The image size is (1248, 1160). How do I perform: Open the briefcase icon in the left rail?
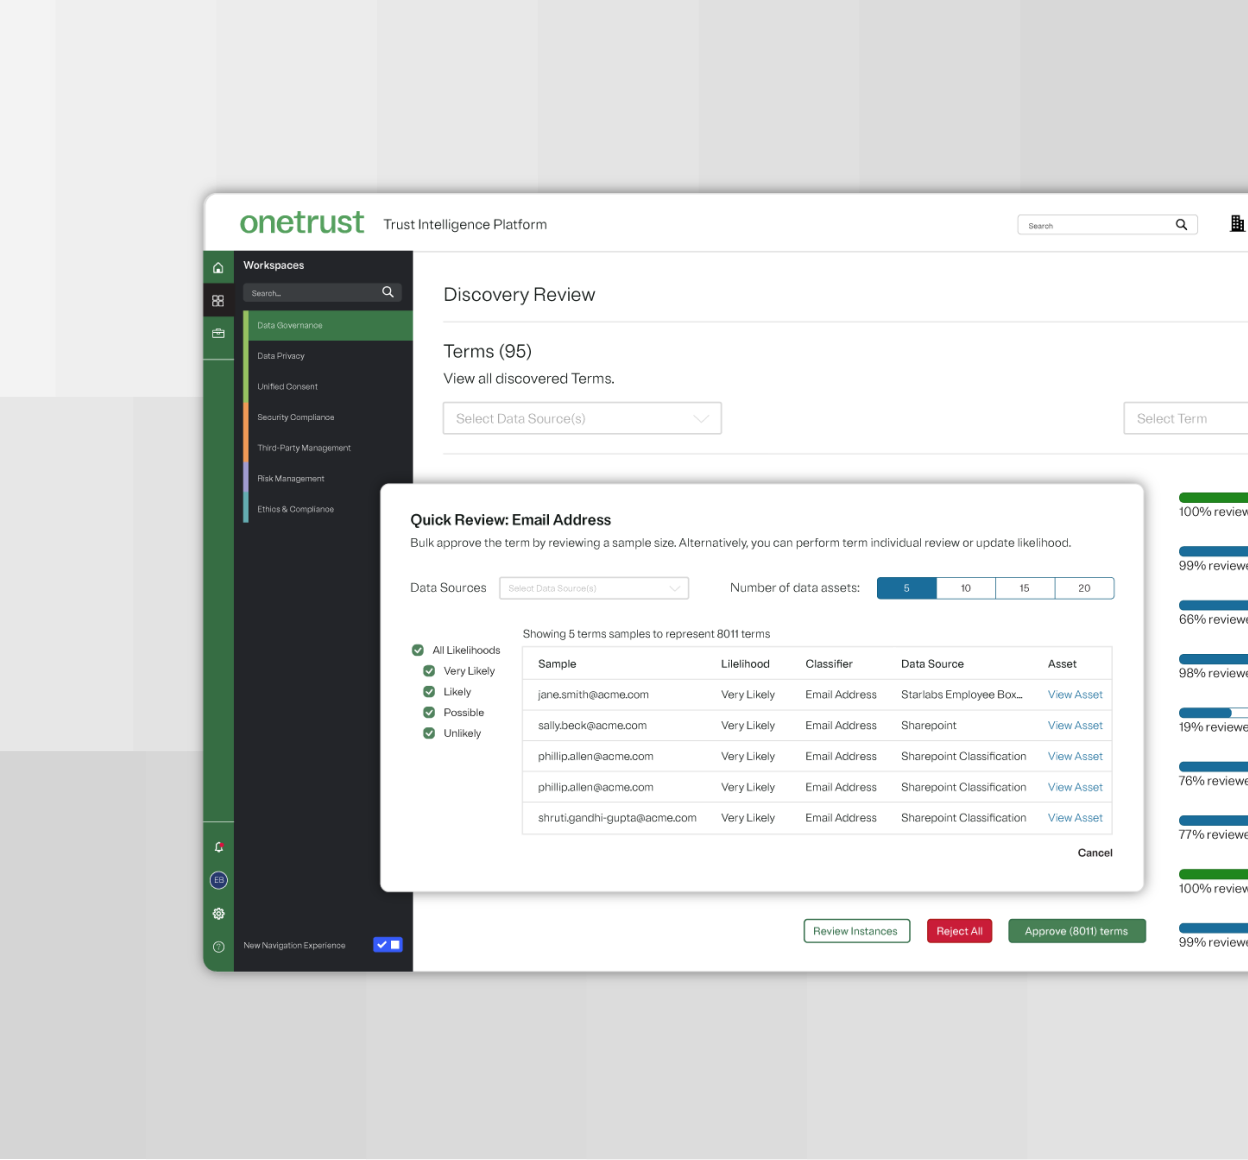click(x=218, y=333)
